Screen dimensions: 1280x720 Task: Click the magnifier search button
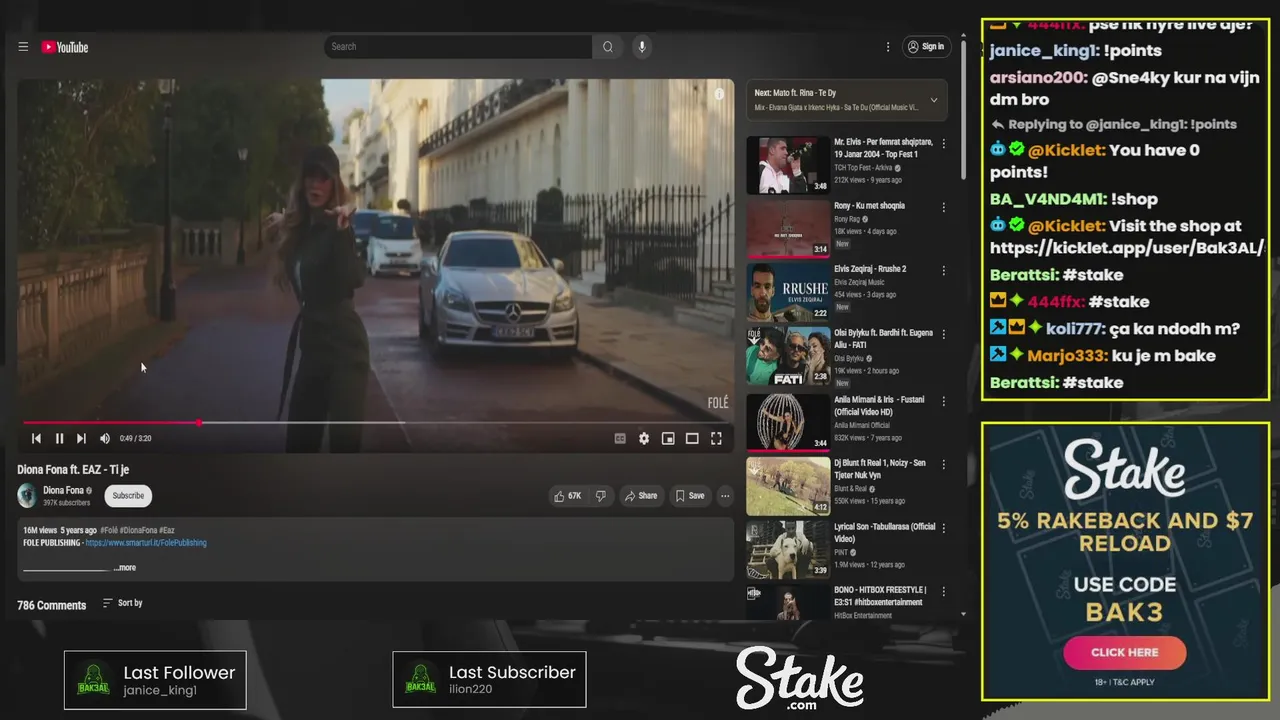point(607,47)
